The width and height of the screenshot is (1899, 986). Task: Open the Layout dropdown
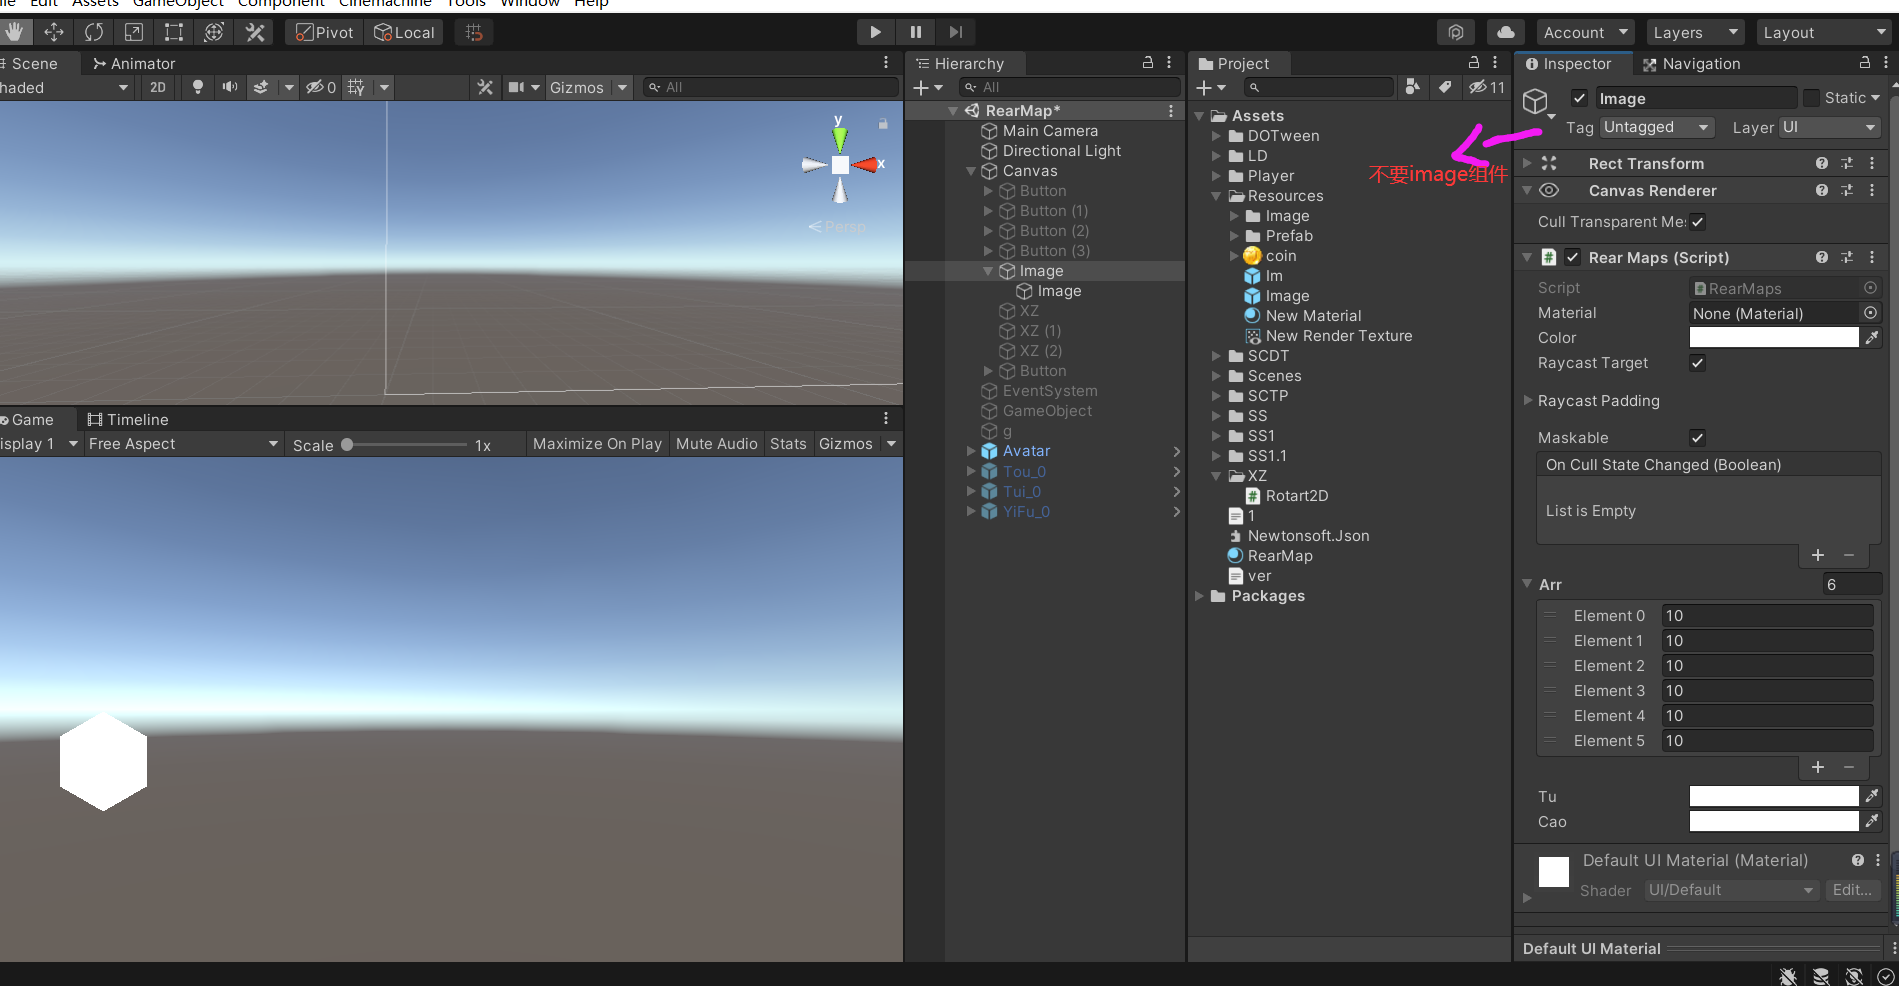(1824, 33)
